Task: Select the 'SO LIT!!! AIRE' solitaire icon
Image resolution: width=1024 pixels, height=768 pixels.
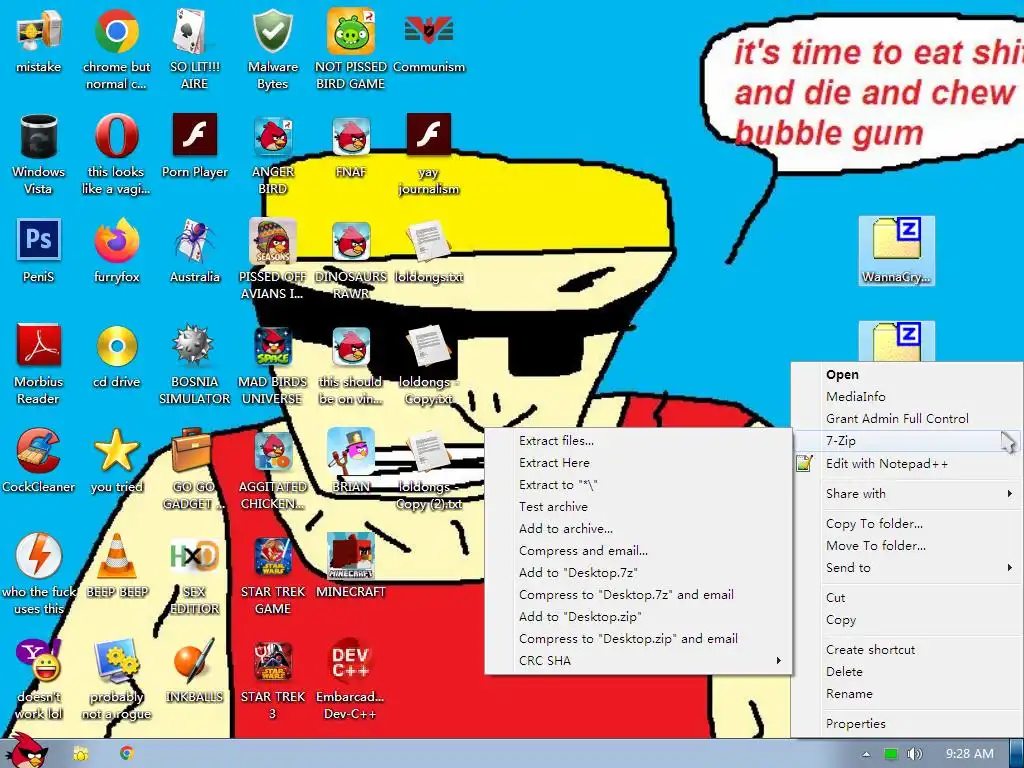Action: pyautogui.click(x=194, y=31)
